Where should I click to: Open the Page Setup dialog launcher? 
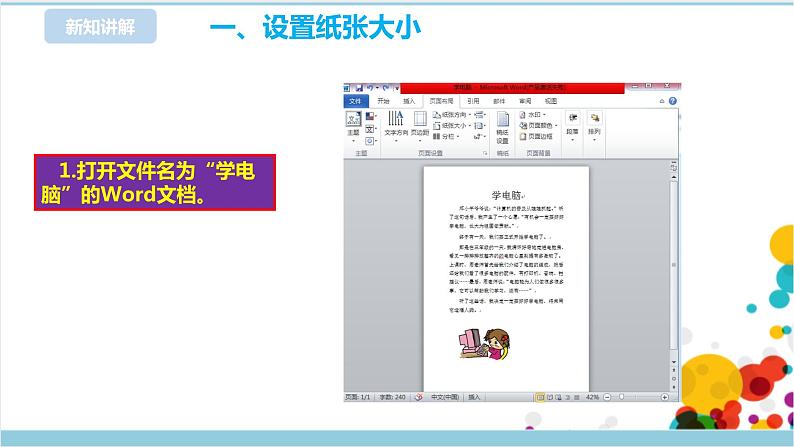coord(485,153)
